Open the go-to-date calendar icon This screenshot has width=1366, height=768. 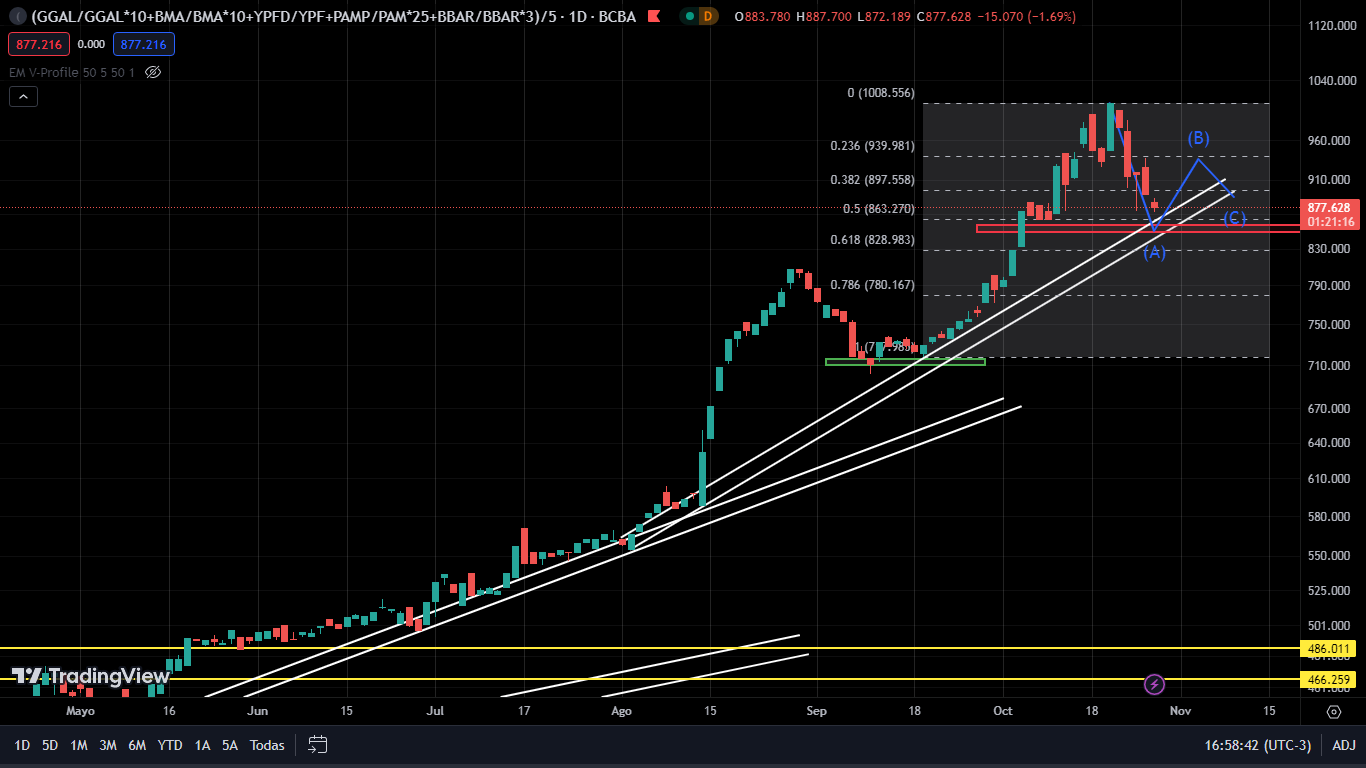pyautogui.click(x=318, y=744)
